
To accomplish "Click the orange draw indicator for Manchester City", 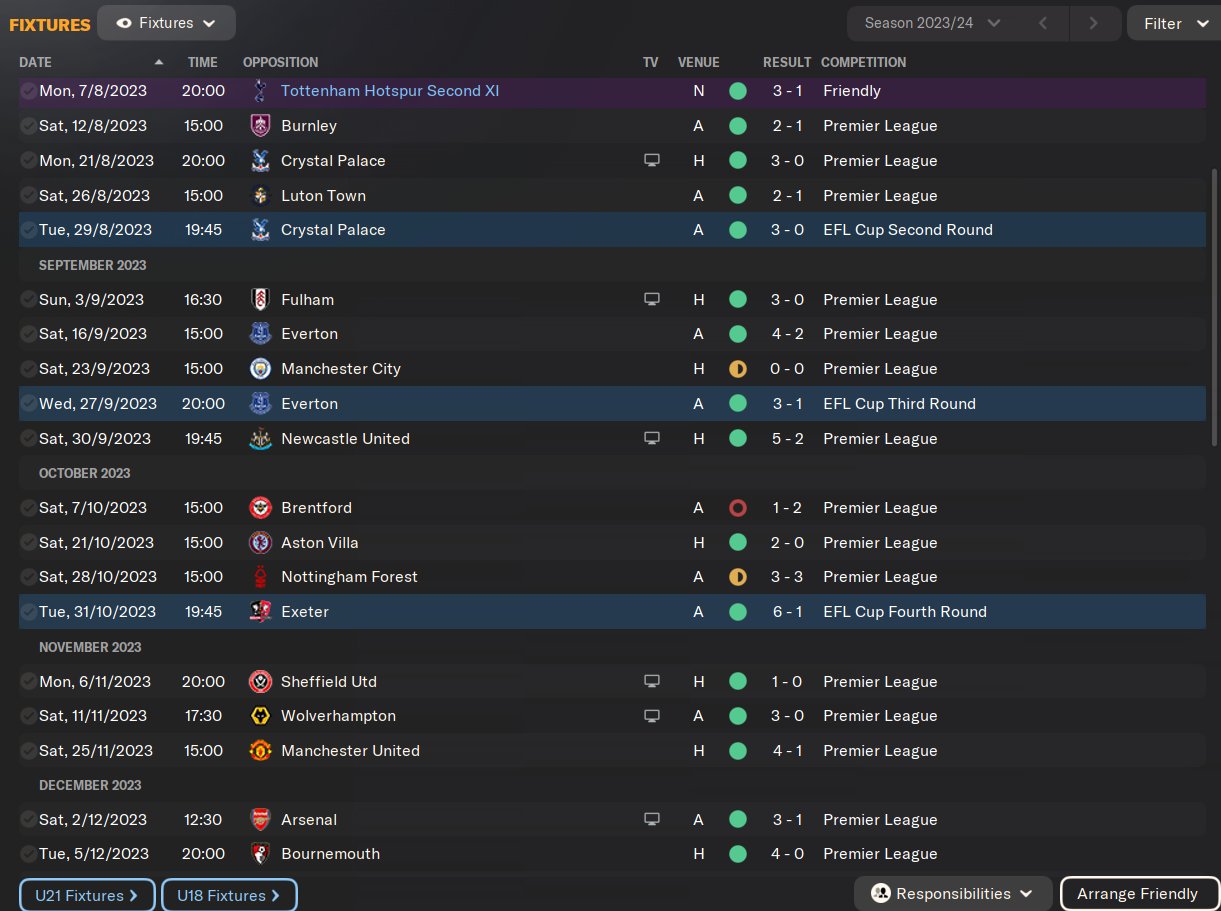I will [738, 369].
